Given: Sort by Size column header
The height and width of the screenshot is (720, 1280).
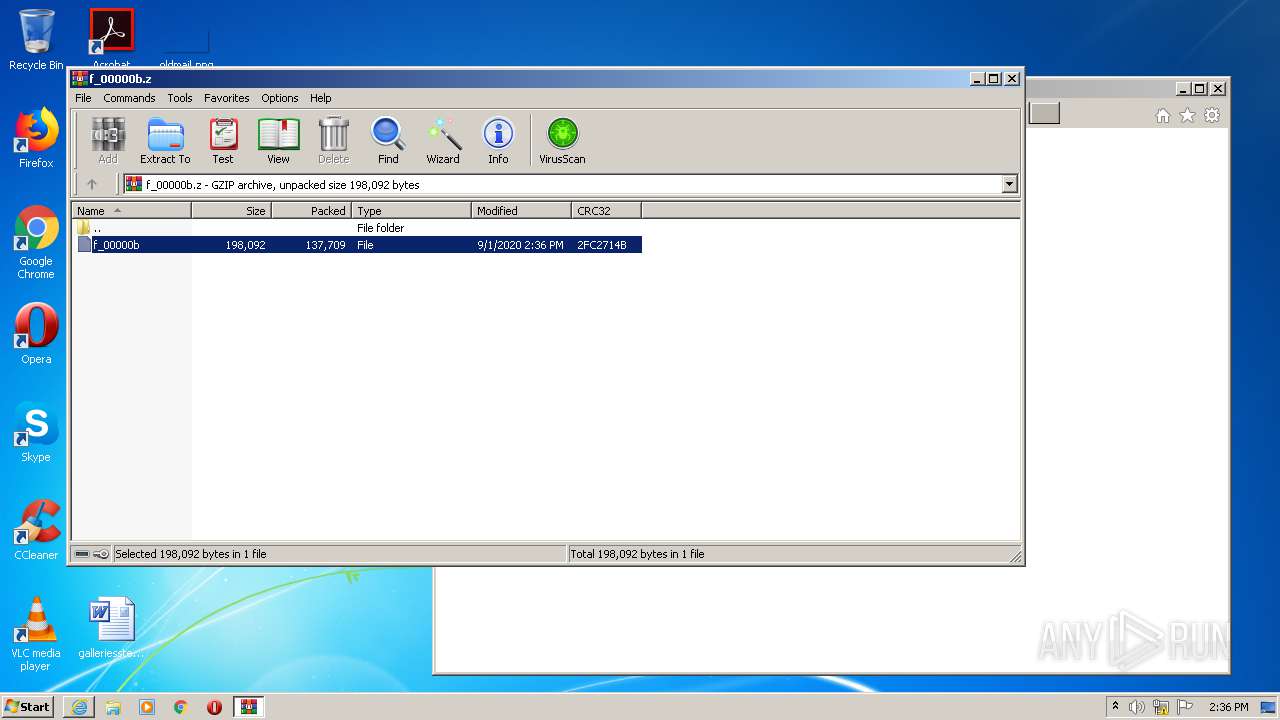Looking at the screenshot, I should pos(231,210).
